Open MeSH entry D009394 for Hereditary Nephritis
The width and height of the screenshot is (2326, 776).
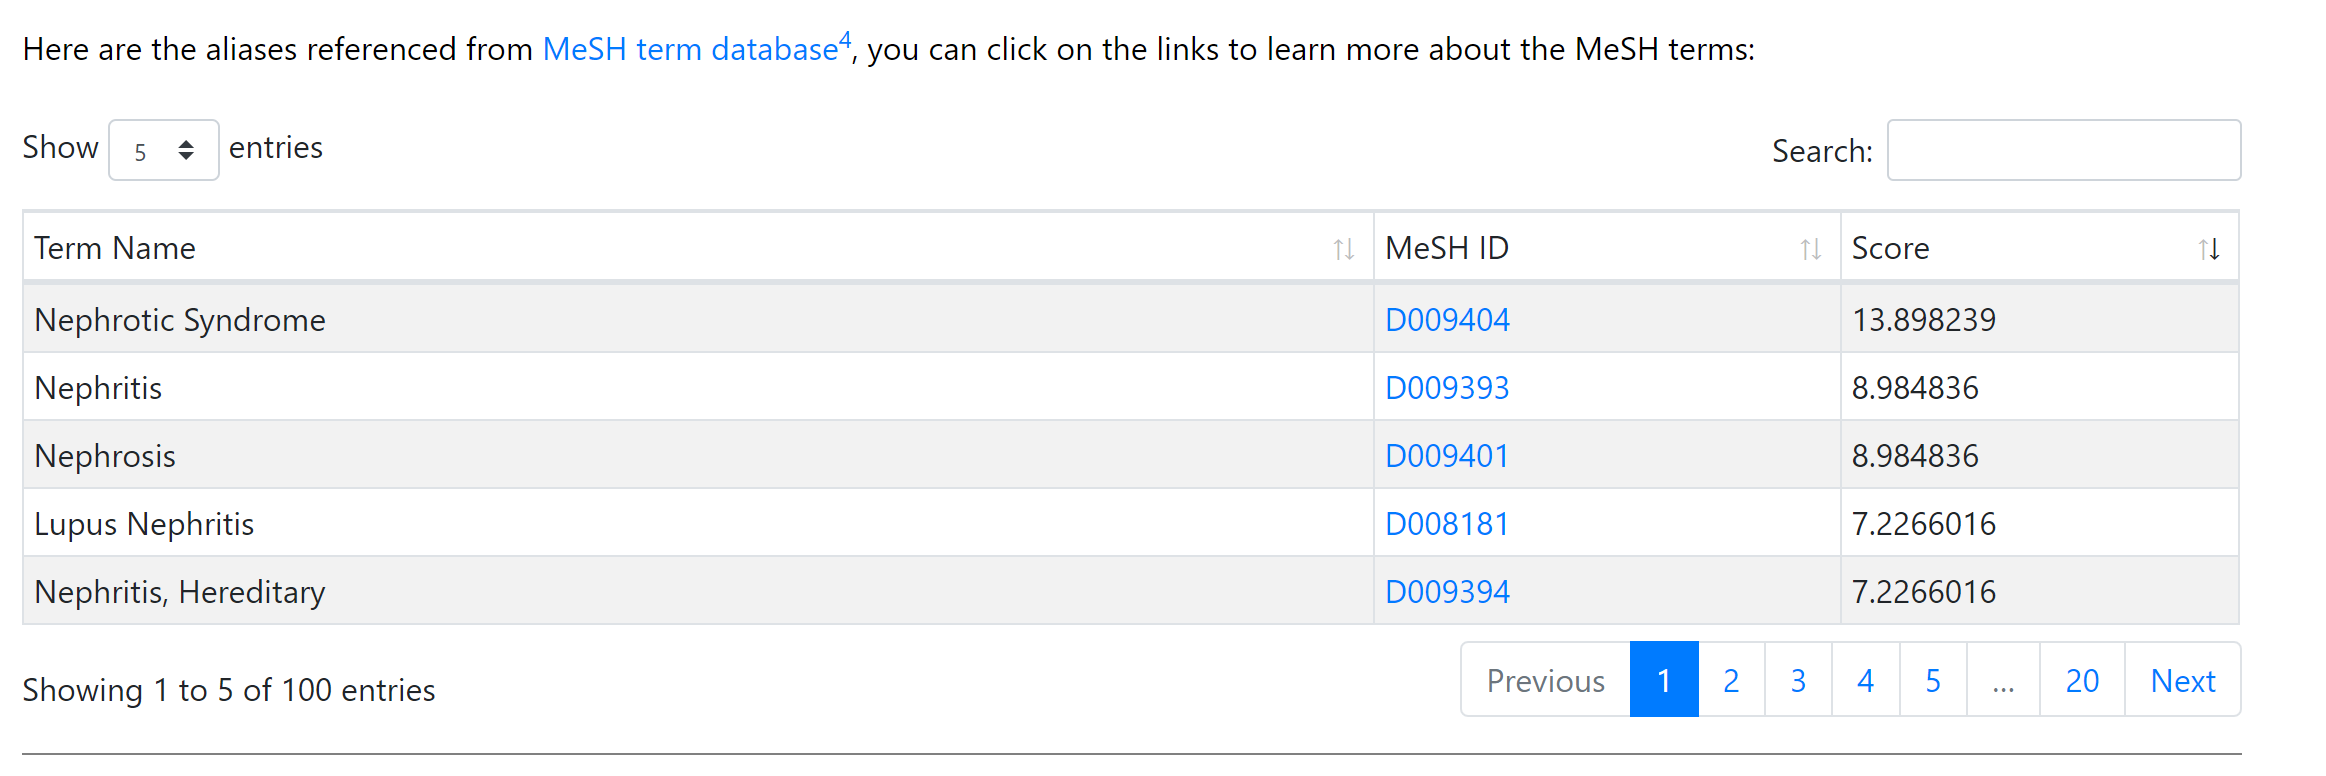(x=1447, y=591)
